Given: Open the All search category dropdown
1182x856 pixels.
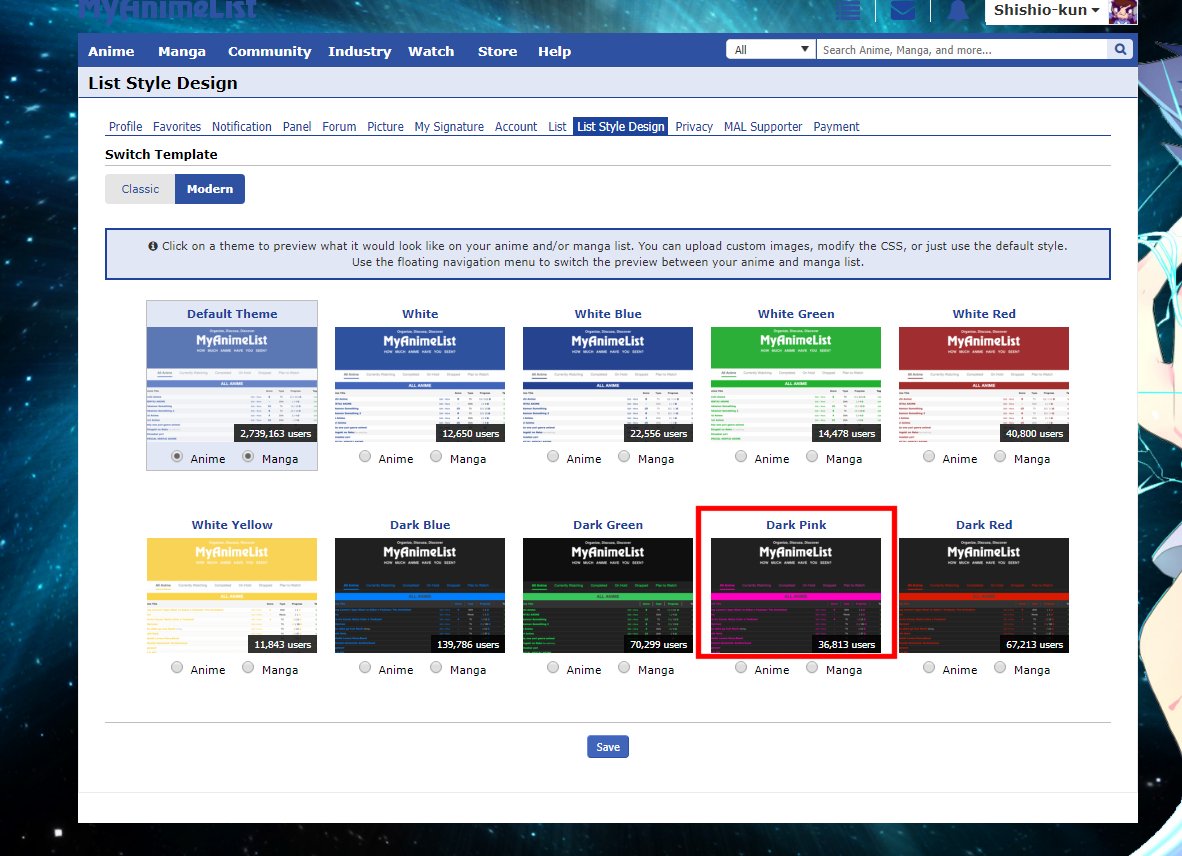Looking at the screenshot, I should [x=771, y=50].
